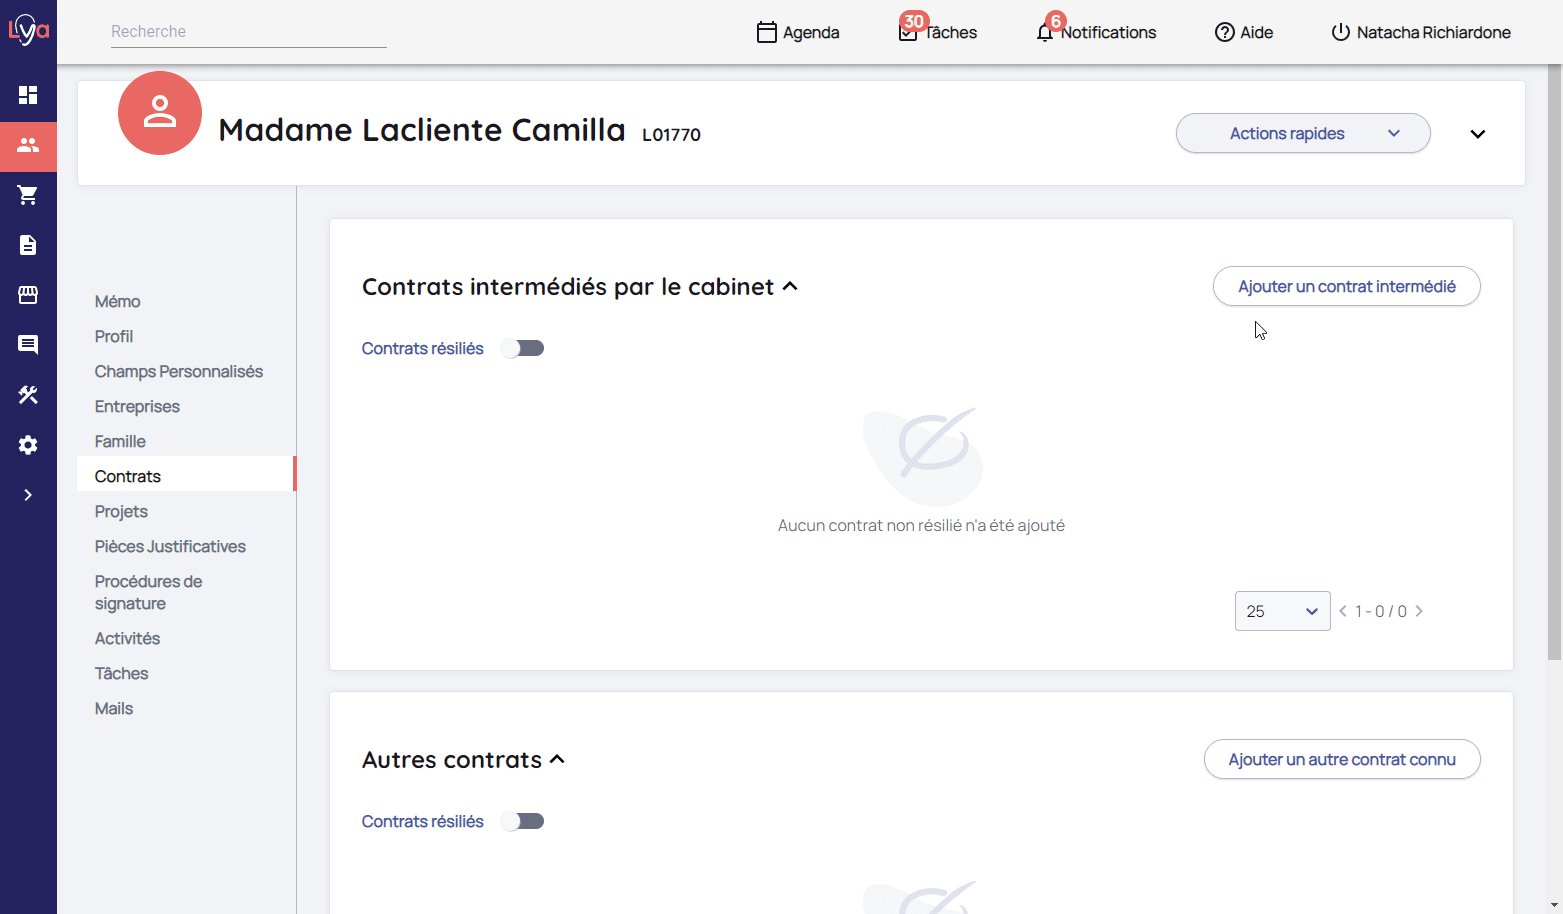Expand the client header chevron
Image resolution: width=1563 pixels, height=914 pixels.
click(1478, 134)
